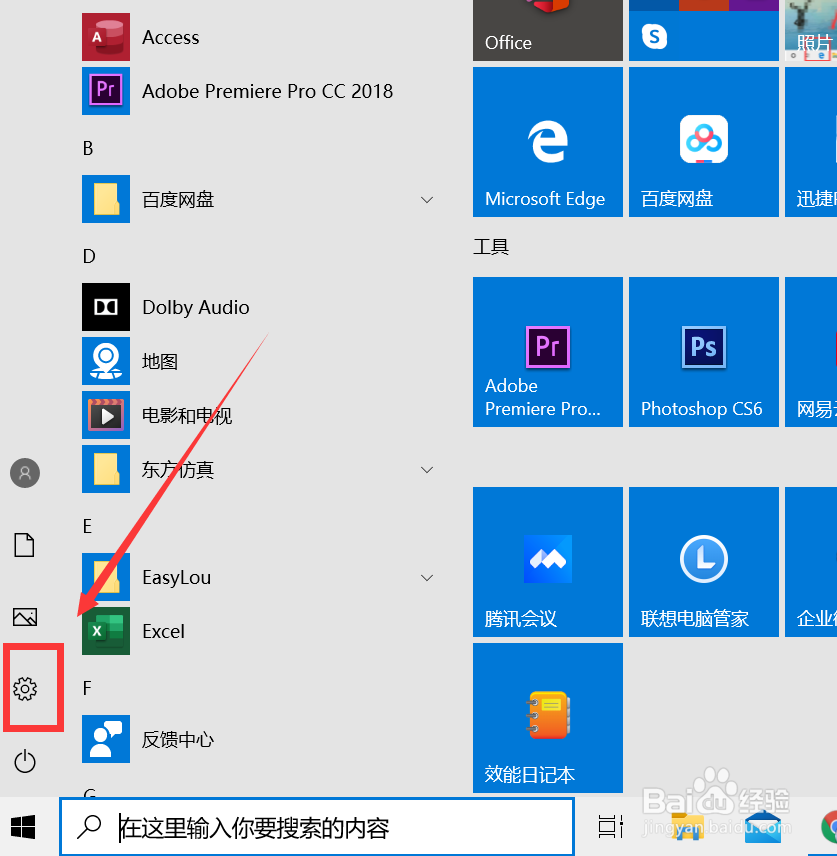The height and width of the screenshot is (856, 837).
Task: Open Documents from Start sidebar
Action: click(x=25, y=545)
